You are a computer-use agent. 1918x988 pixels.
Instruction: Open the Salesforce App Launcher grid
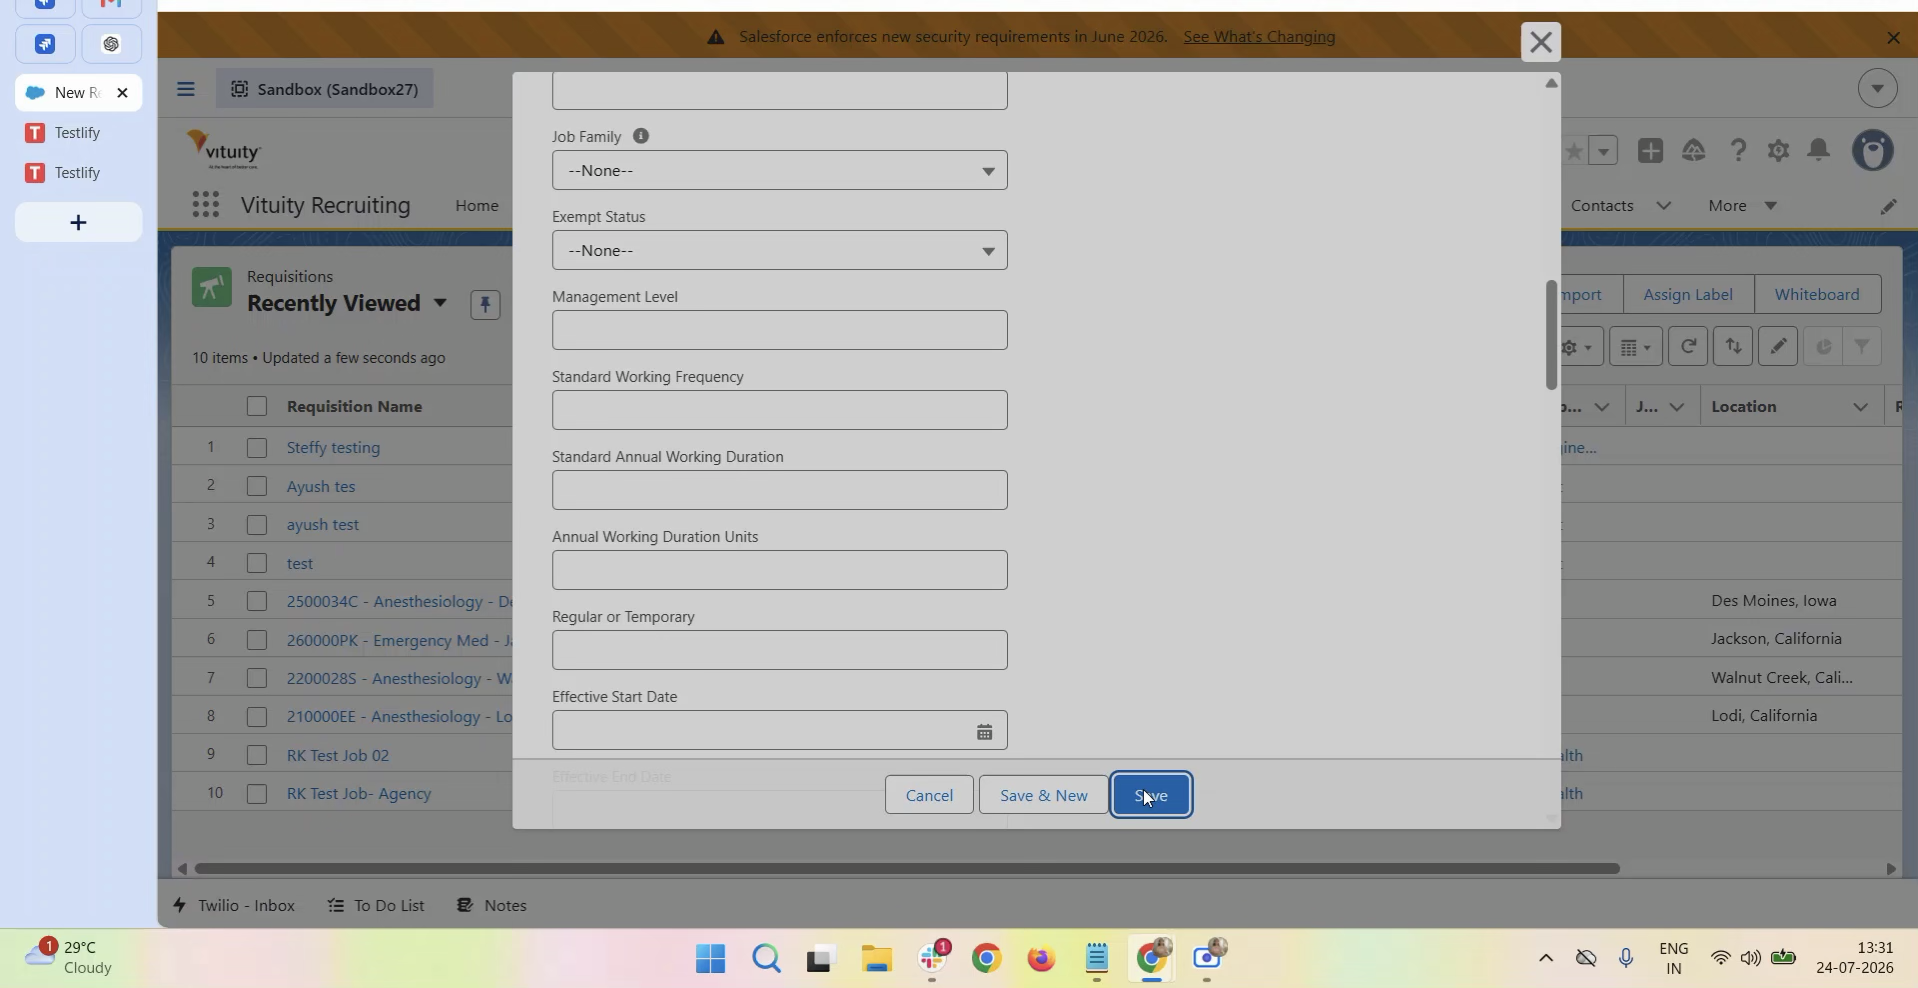pyautogui.click(x=205, y=205)
